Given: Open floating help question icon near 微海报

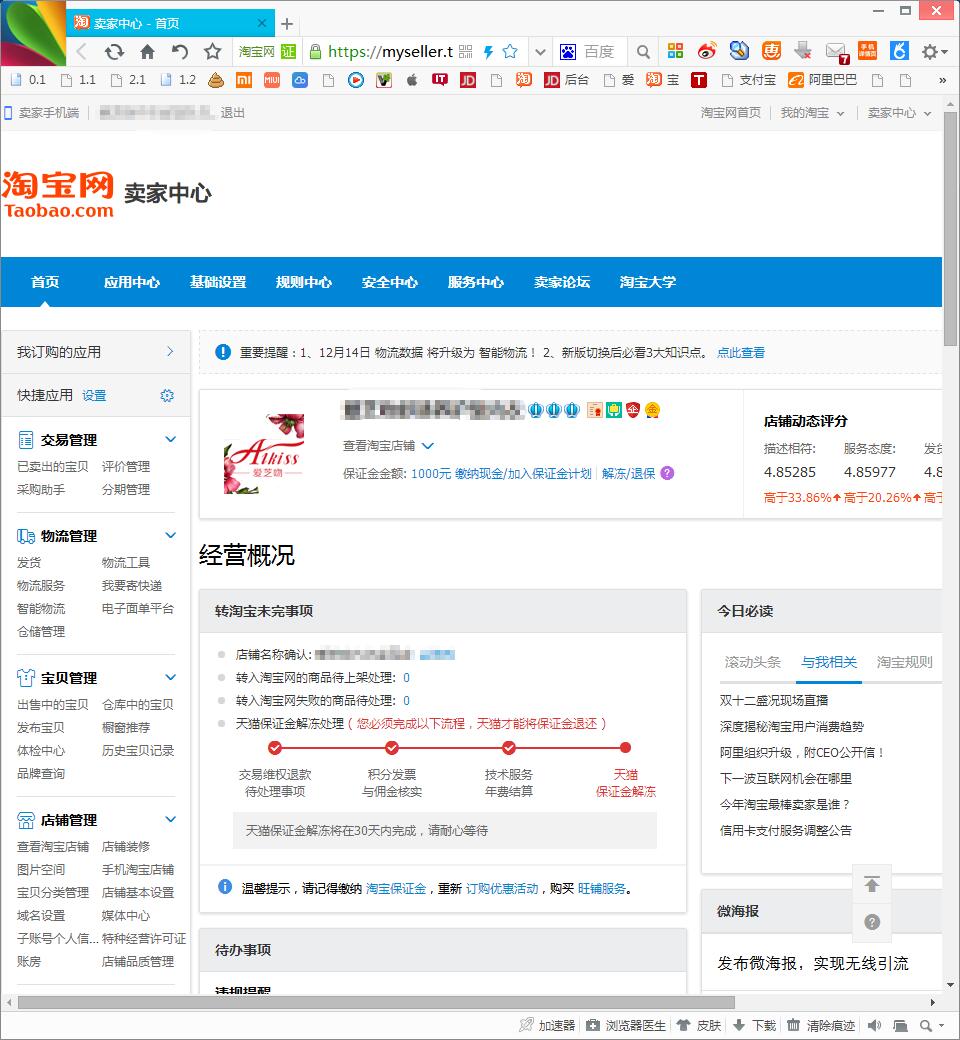Looking at the screenshot, I should [x=872, y=921].
